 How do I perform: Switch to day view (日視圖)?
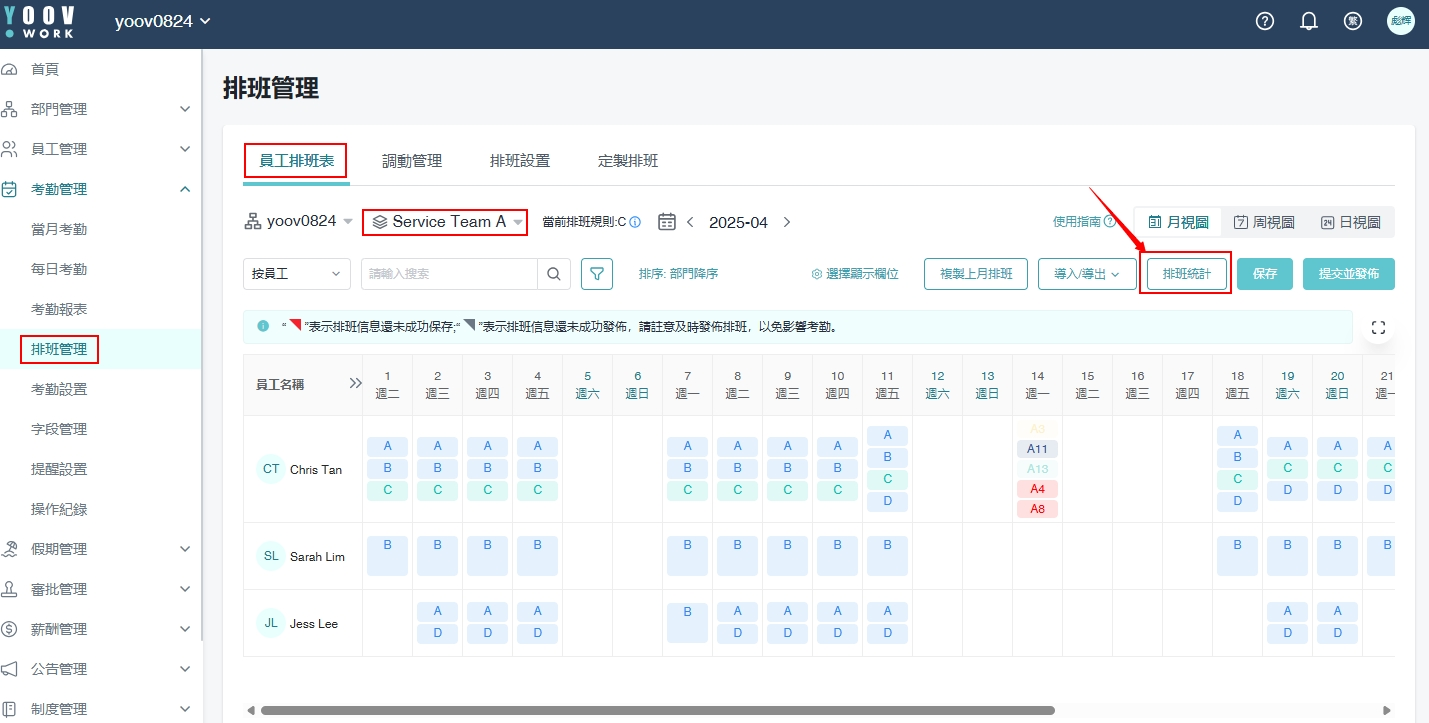pyautogui.click(x=1350, y=222)
